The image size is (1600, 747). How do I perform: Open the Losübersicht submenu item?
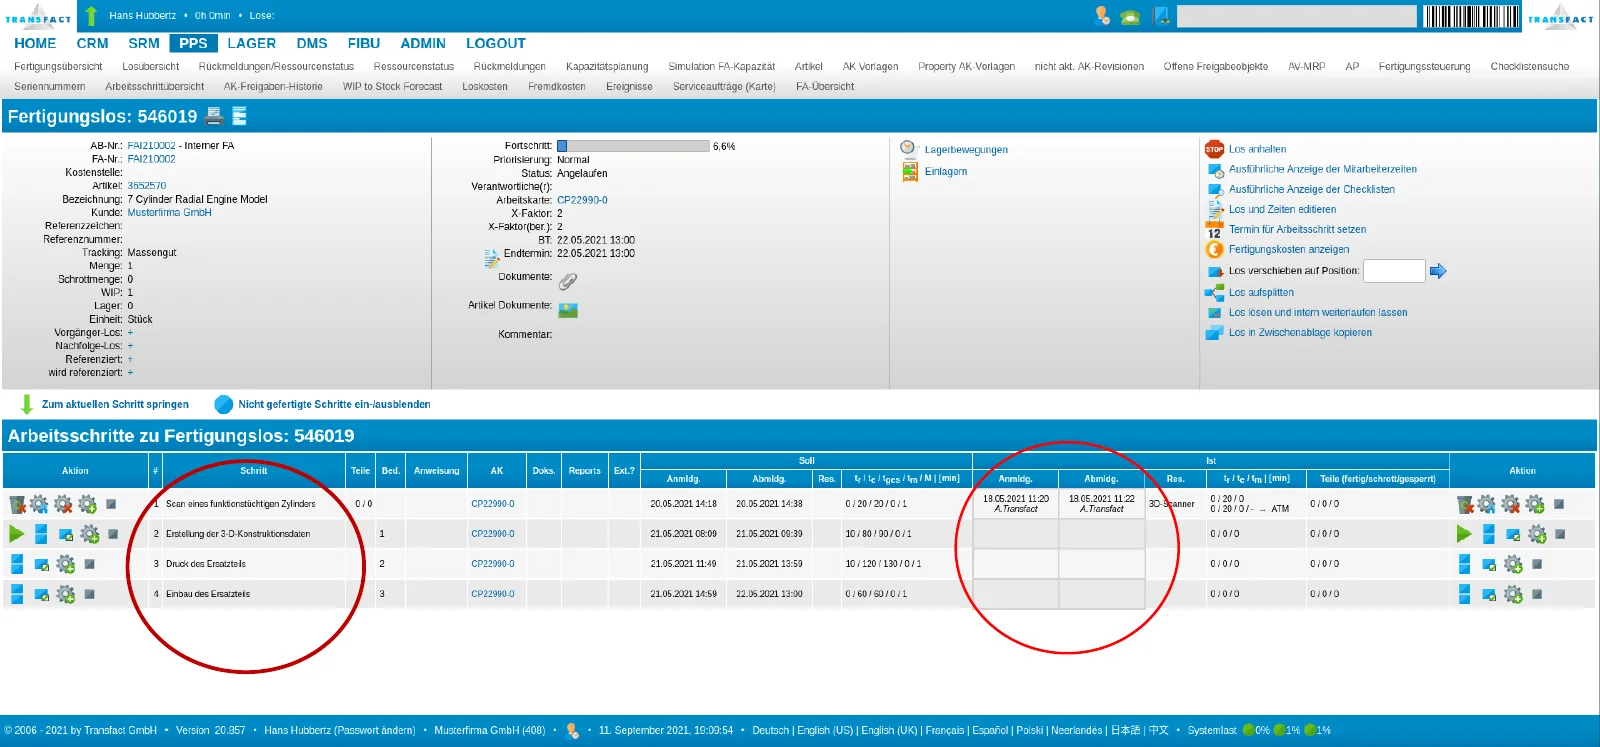151,67
